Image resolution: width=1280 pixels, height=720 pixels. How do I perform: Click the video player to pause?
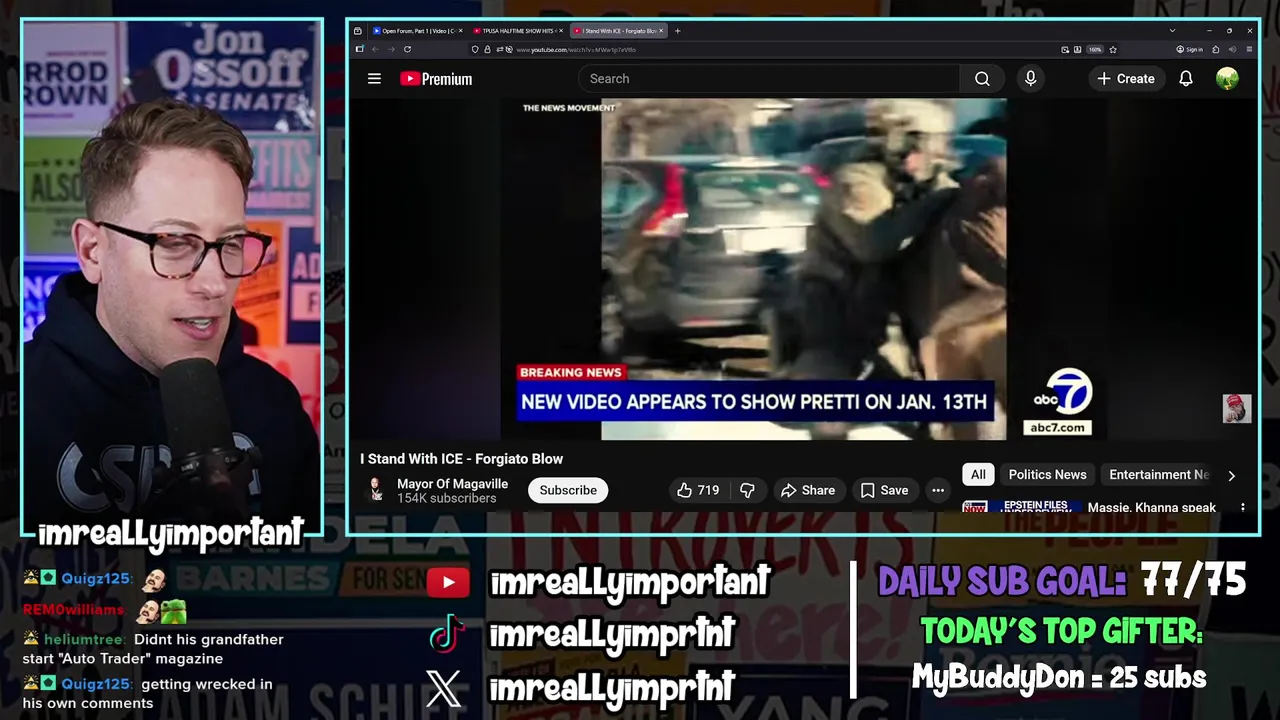pos(803,270)
